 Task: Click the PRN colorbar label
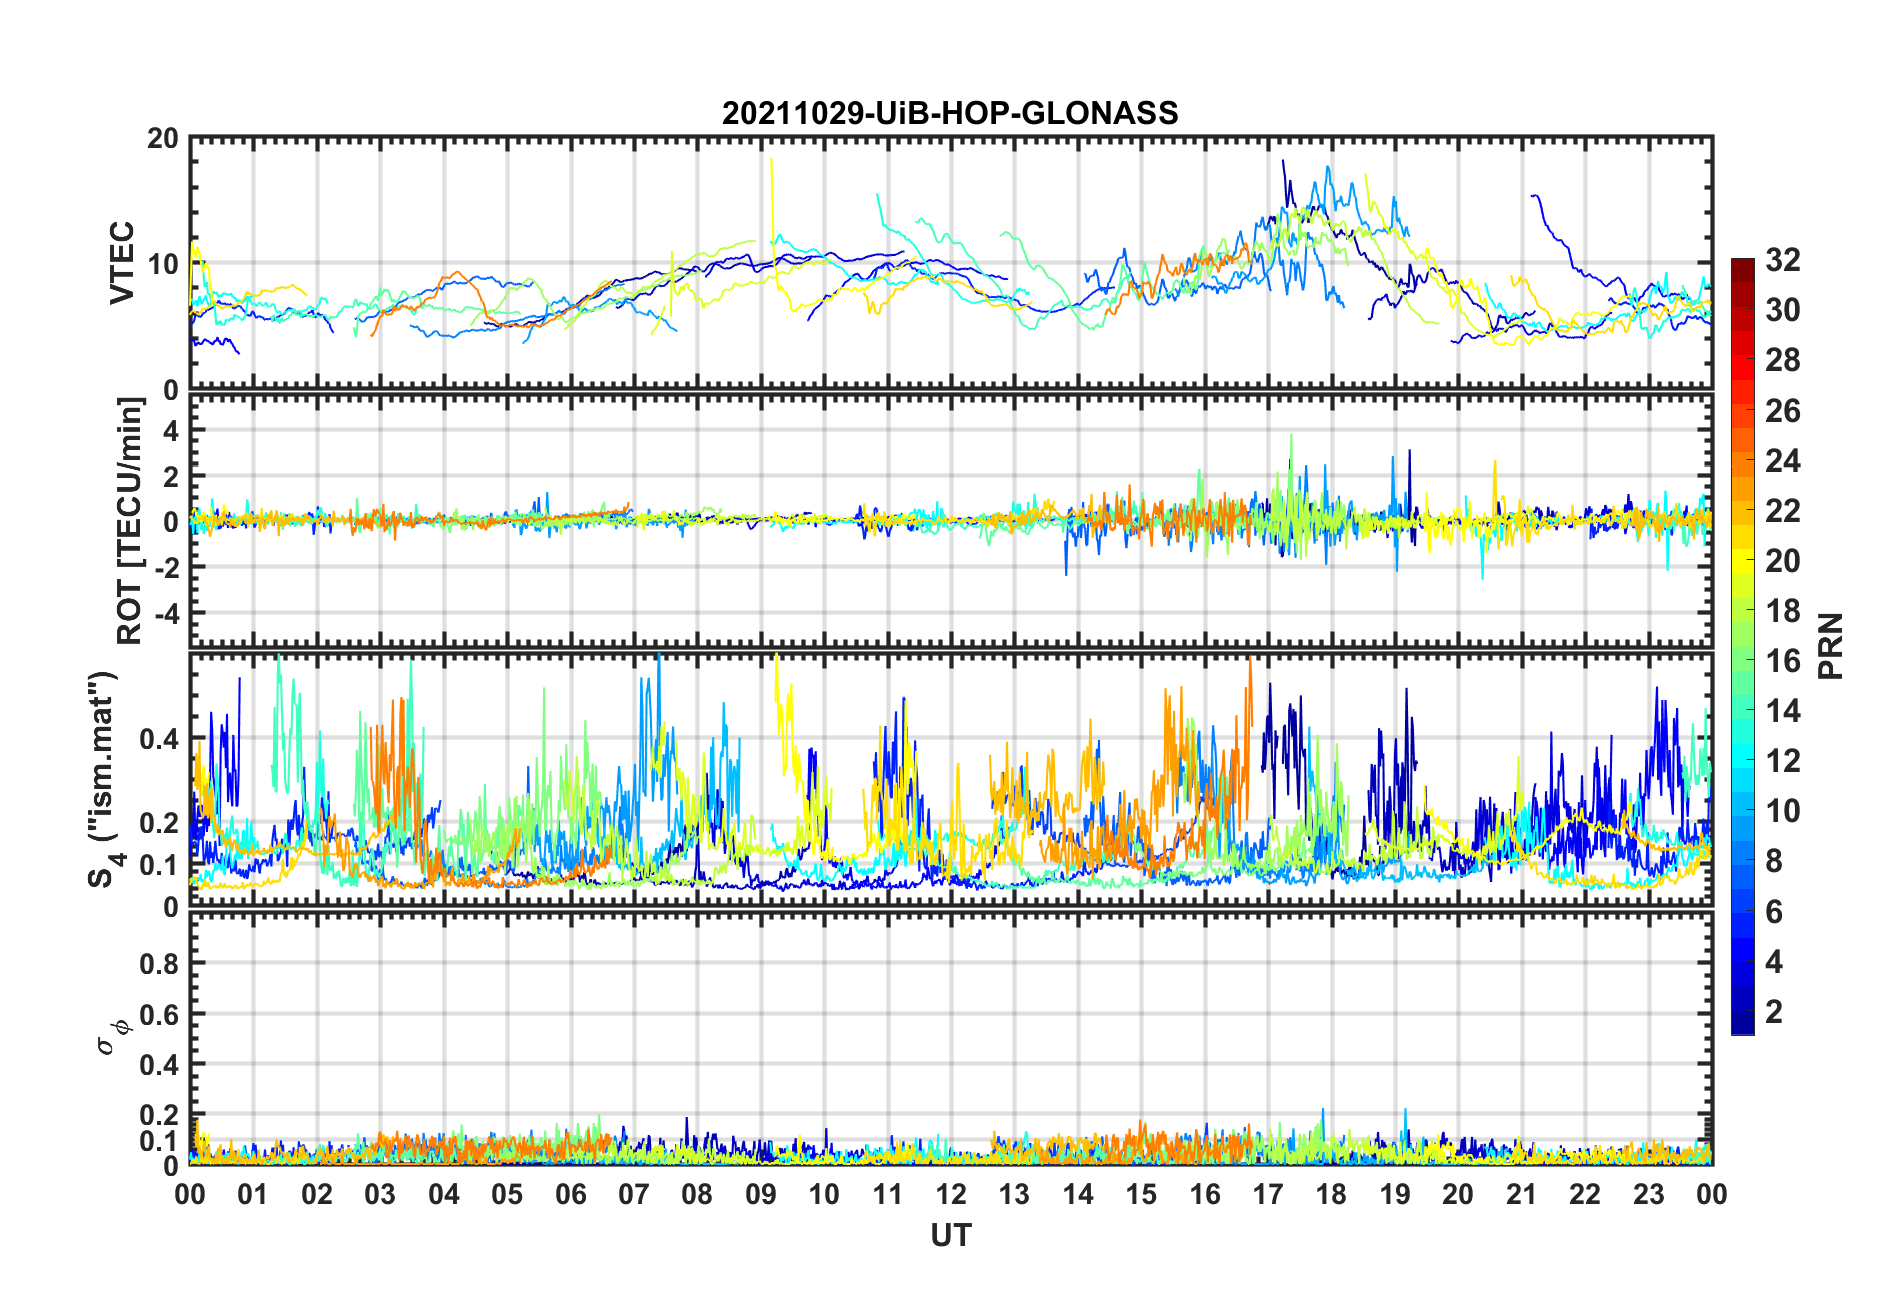pos(1830,646)
